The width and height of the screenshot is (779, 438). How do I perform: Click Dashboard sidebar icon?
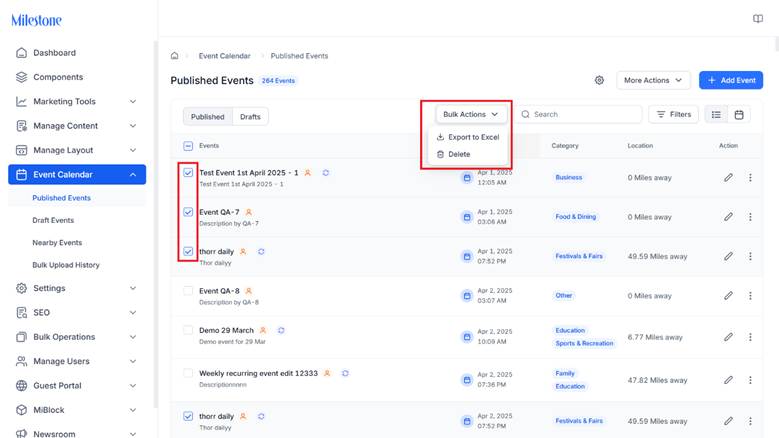click(x=21, y=53)
